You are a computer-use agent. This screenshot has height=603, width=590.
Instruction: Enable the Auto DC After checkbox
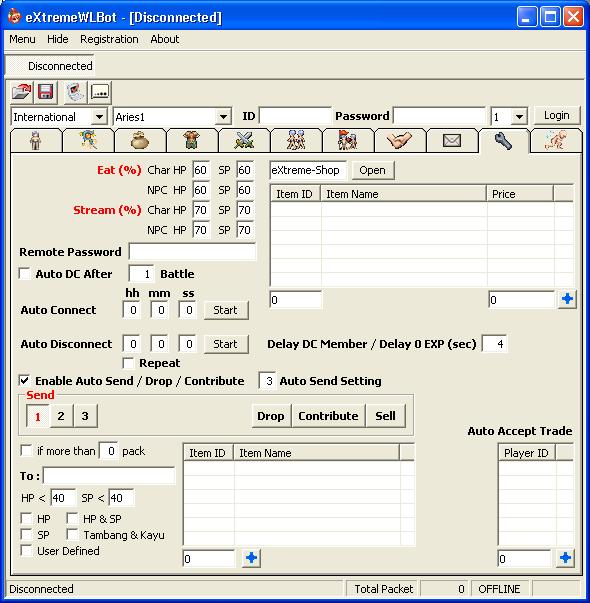[x=25, y=274]
